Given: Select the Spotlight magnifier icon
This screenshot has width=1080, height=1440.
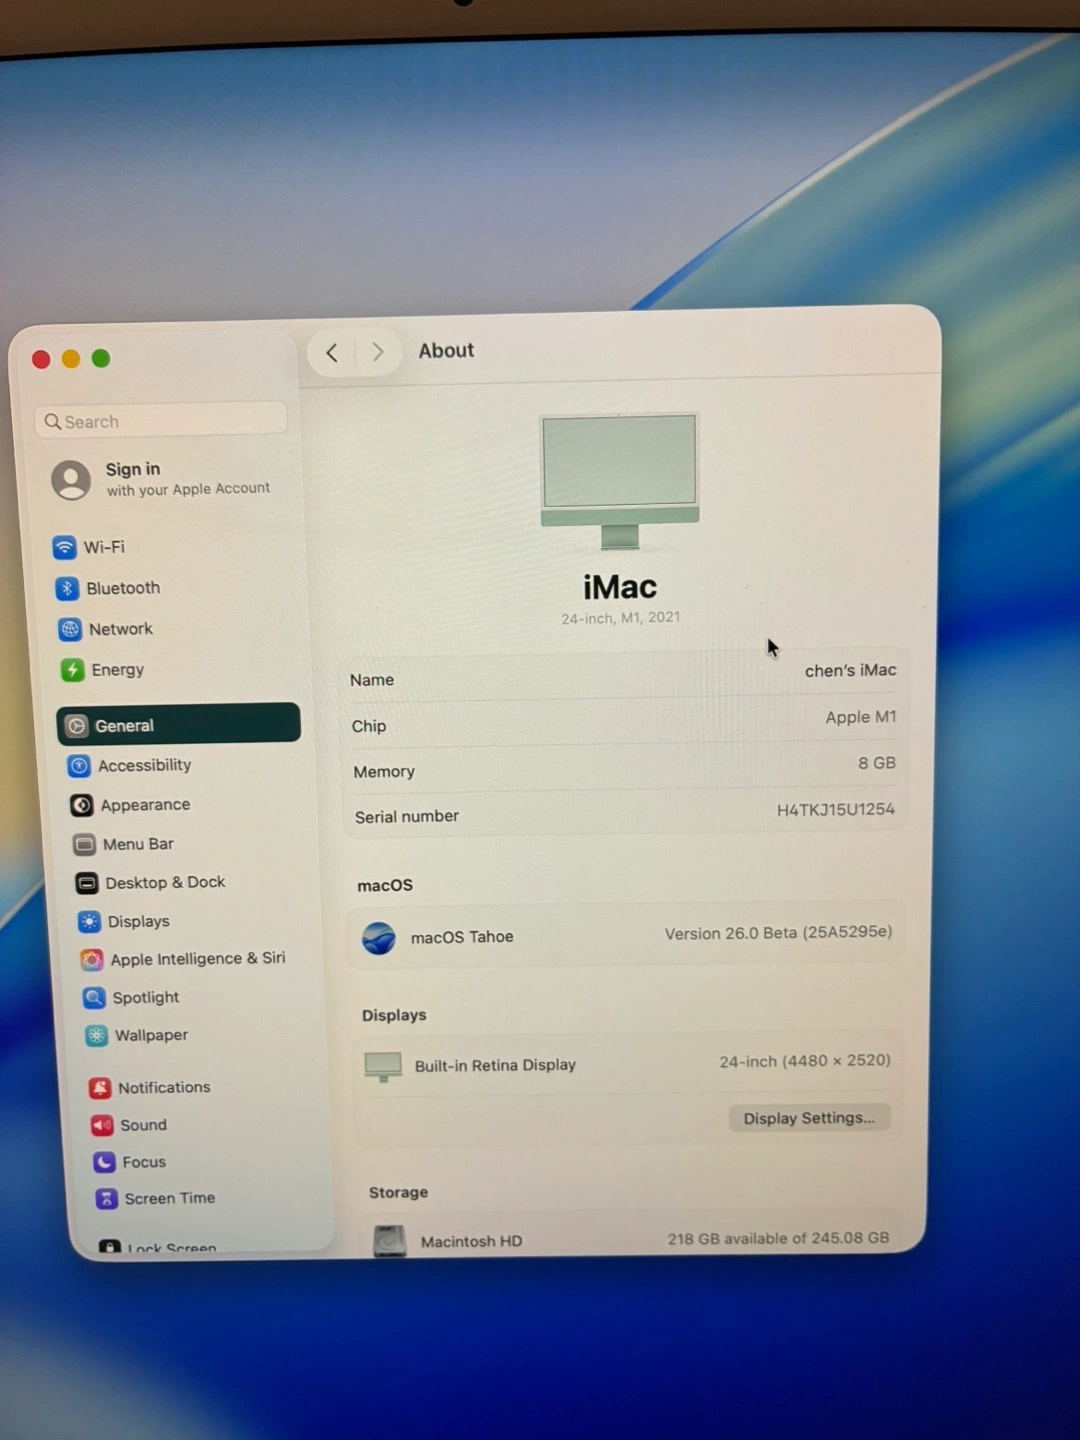Looking at the screenshot, I should (x=94, y=998).
